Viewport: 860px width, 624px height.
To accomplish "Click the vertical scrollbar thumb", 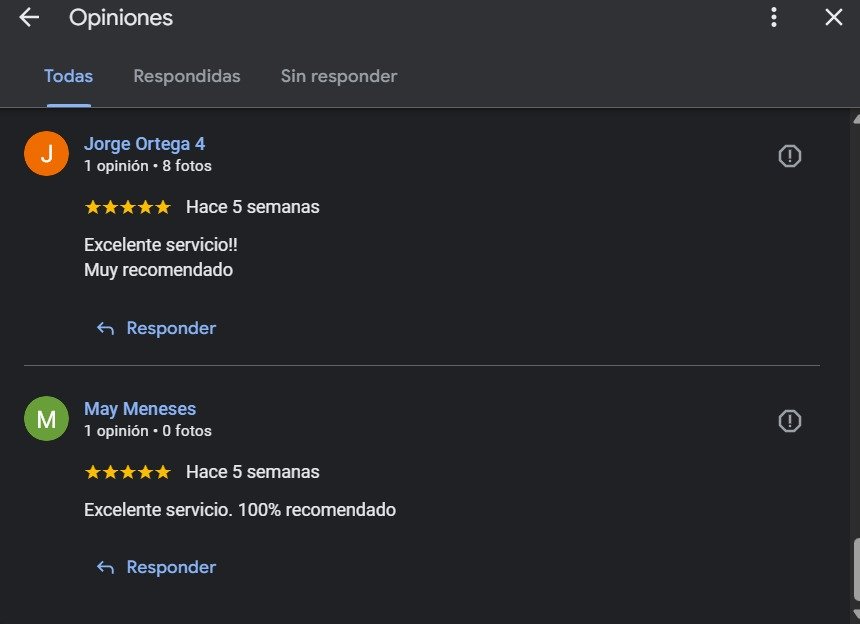I will pyautogui.click(x=855, y=569).
